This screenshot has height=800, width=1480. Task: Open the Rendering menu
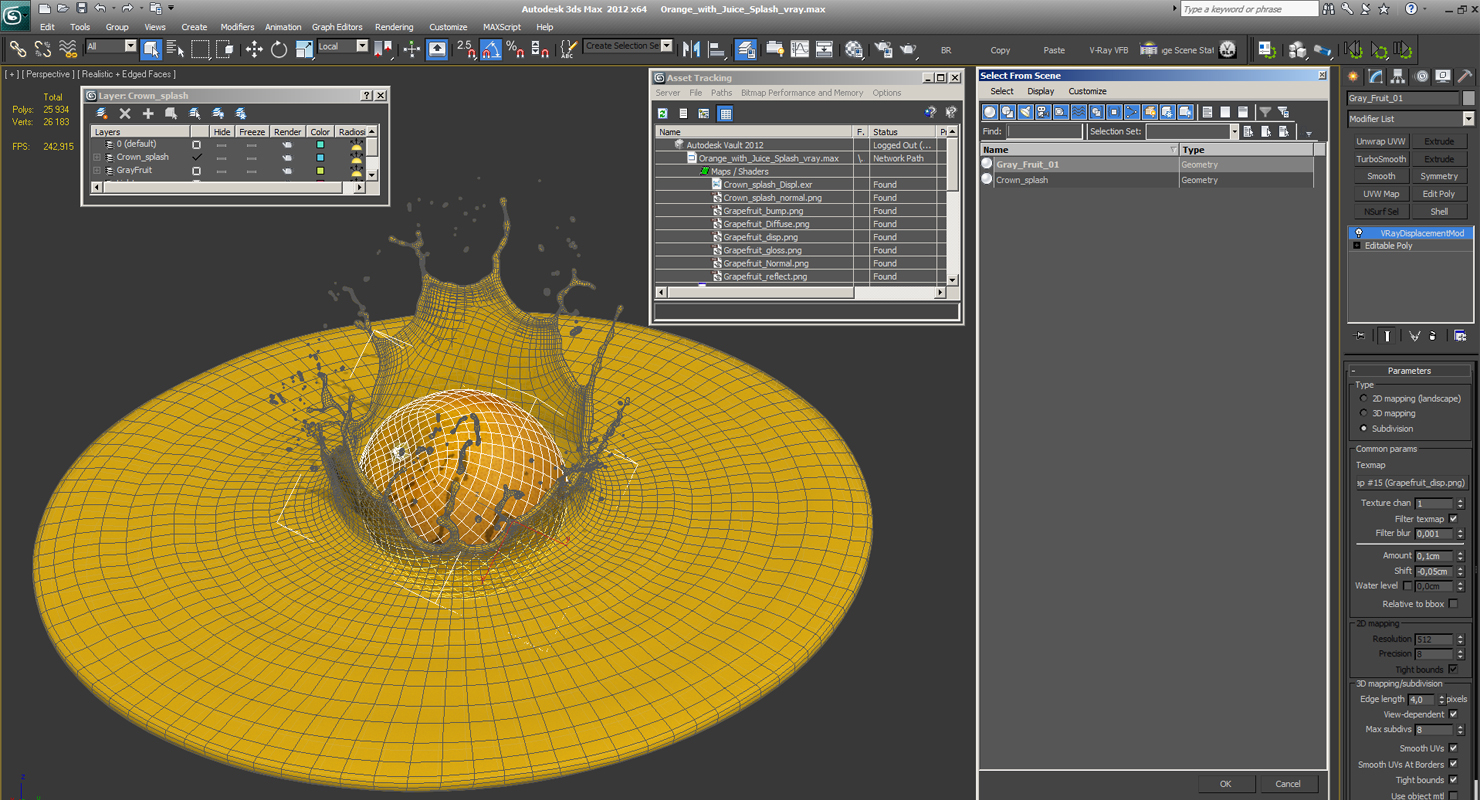[x=394, y=27]
